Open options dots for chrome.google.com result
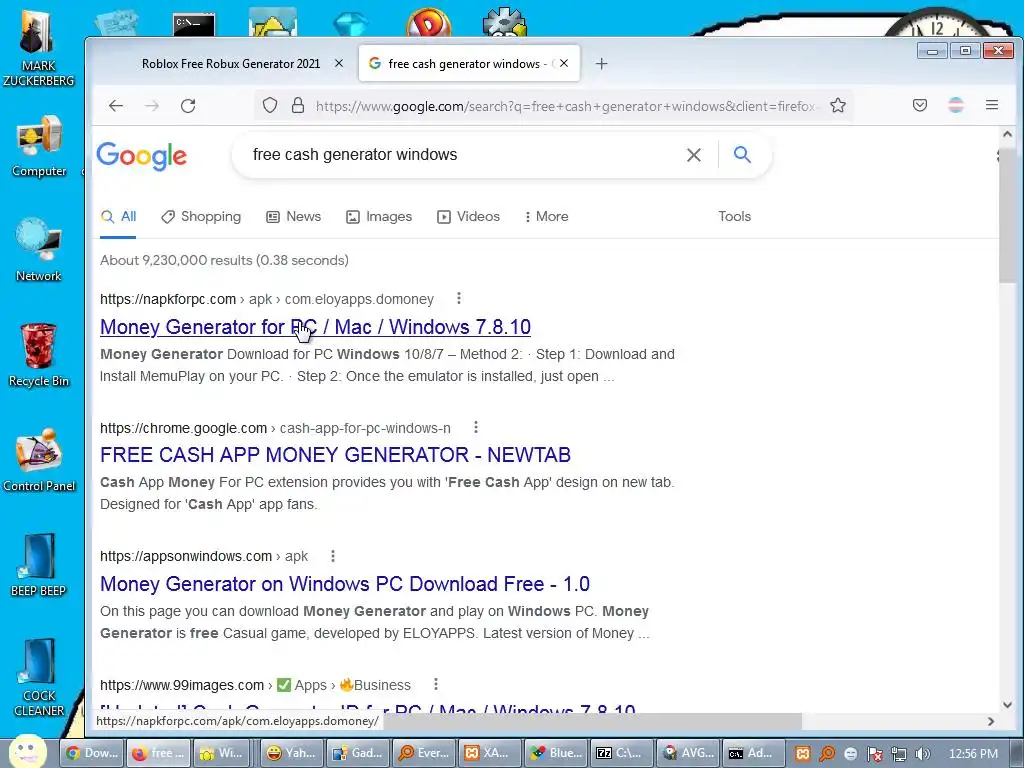Screen dimensions: 1024x768 pyautogui.click(x=476, y=427)
